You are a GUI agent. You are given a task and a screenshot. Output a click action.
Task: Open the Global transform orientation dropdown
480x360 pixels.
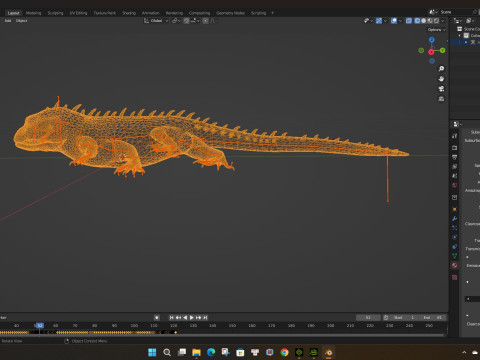point(156,21)
